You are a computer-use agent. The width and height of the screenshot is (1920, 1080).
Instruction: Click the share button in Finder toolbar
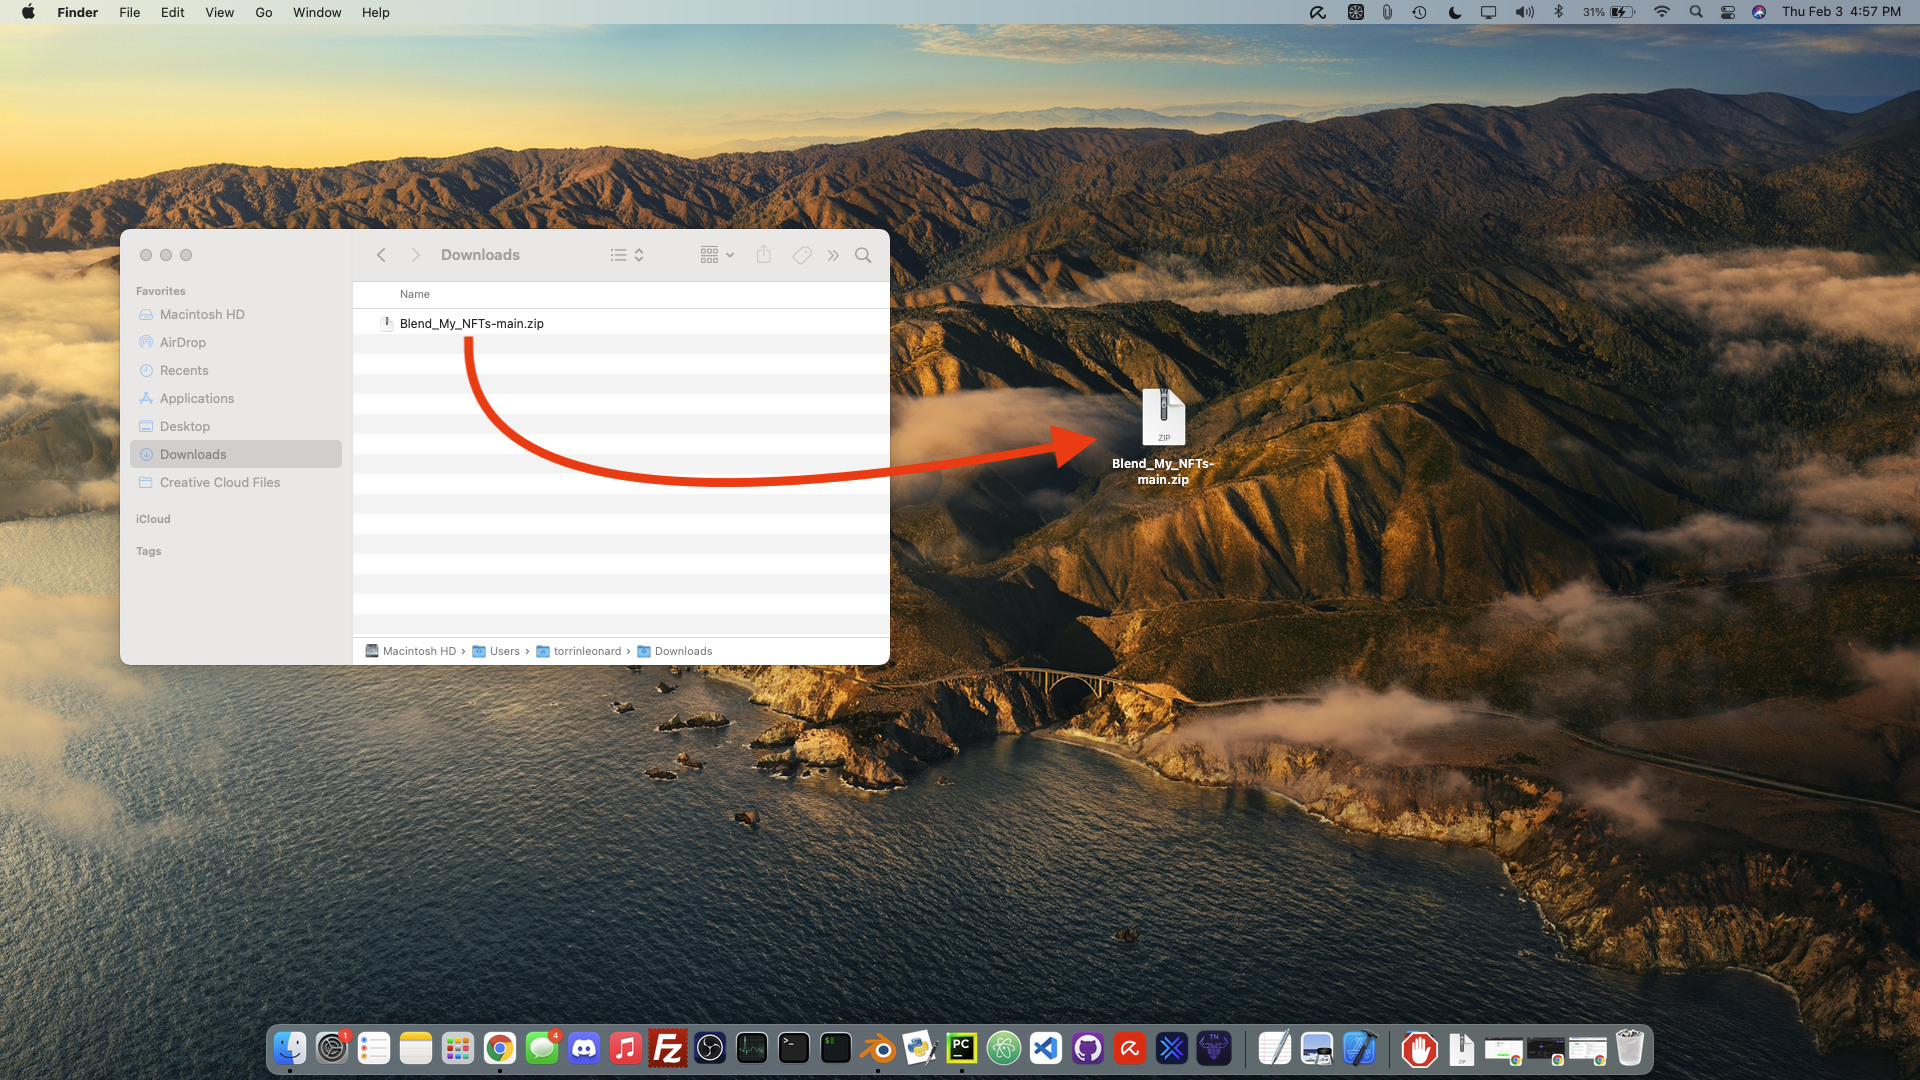tap(765, 255)
